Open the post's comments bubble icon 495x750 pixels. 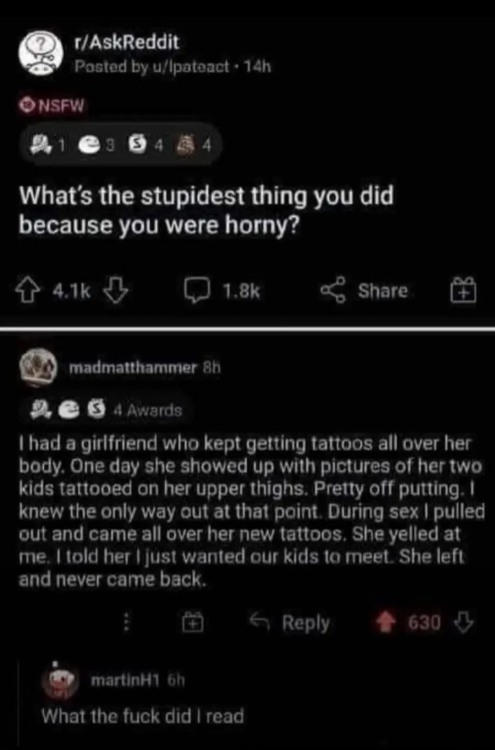tap(198, 291)
